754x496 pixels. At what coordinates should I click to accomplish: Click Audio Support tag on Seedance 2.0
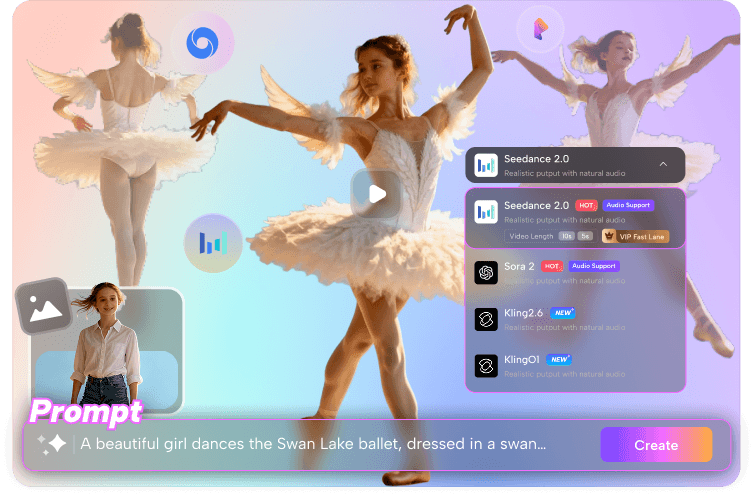click(x=628, y=205)
